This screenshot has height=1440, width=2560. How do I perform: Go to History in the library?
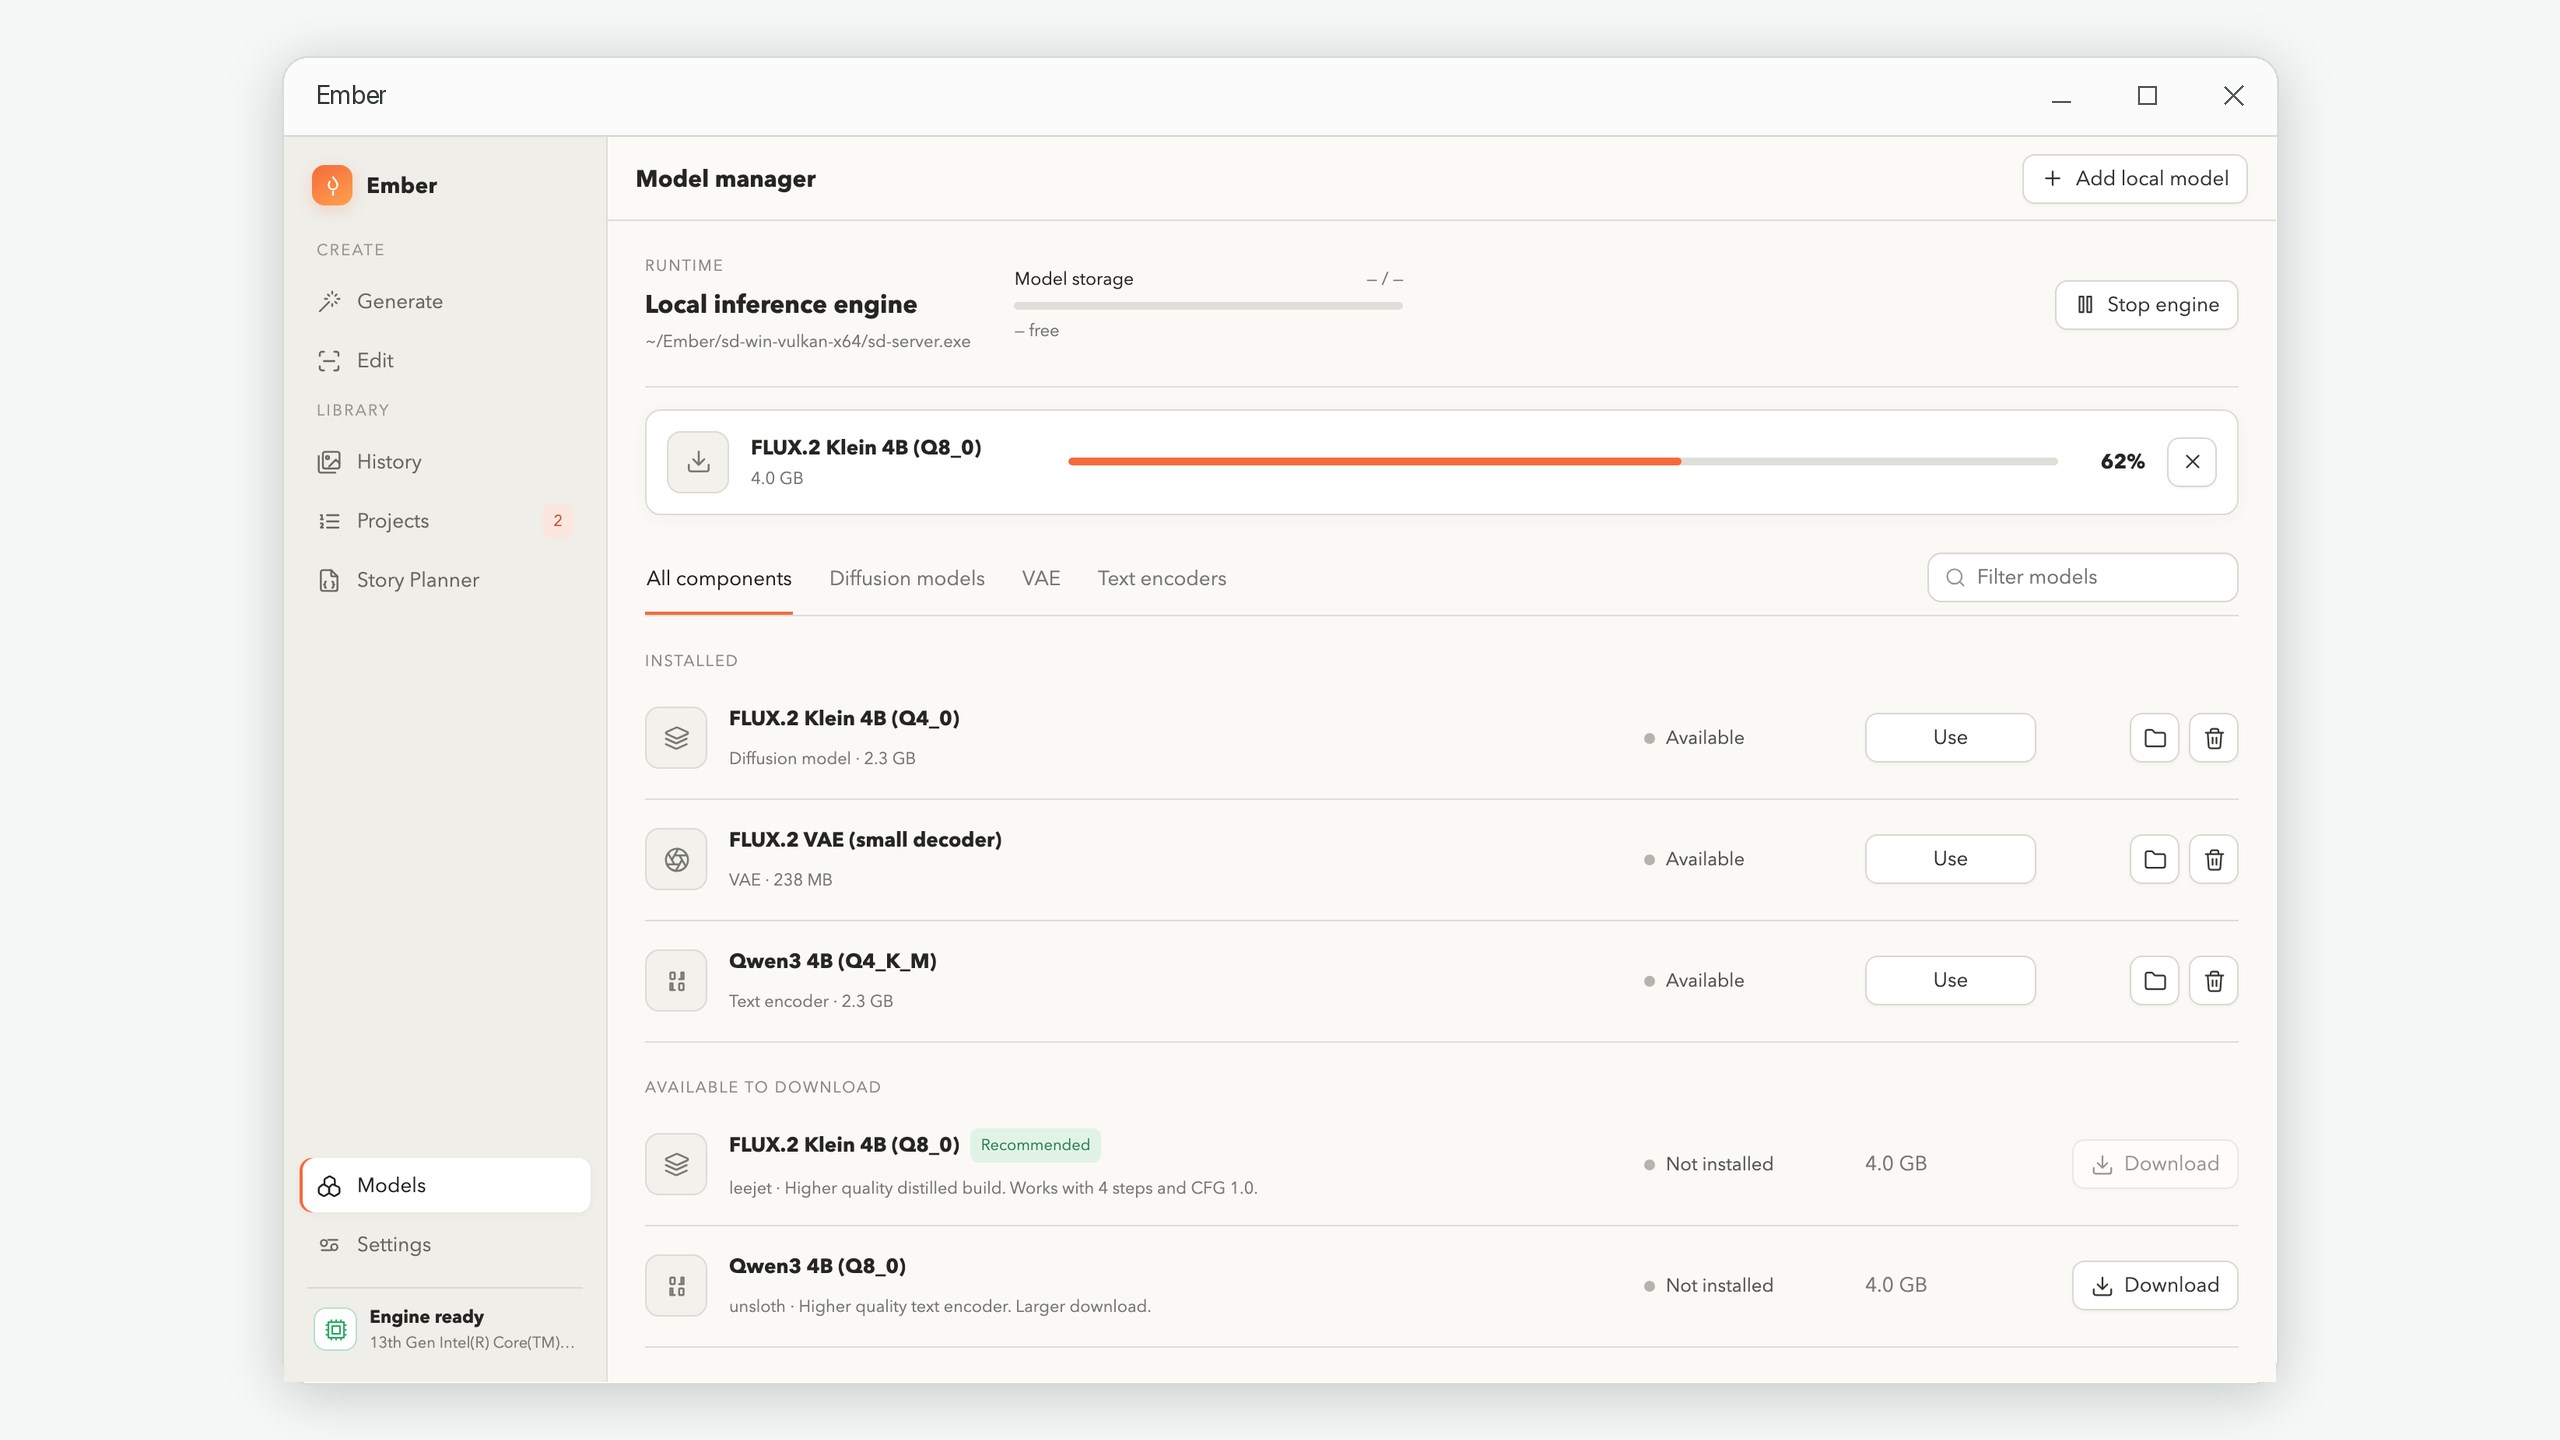pos(445,461)
